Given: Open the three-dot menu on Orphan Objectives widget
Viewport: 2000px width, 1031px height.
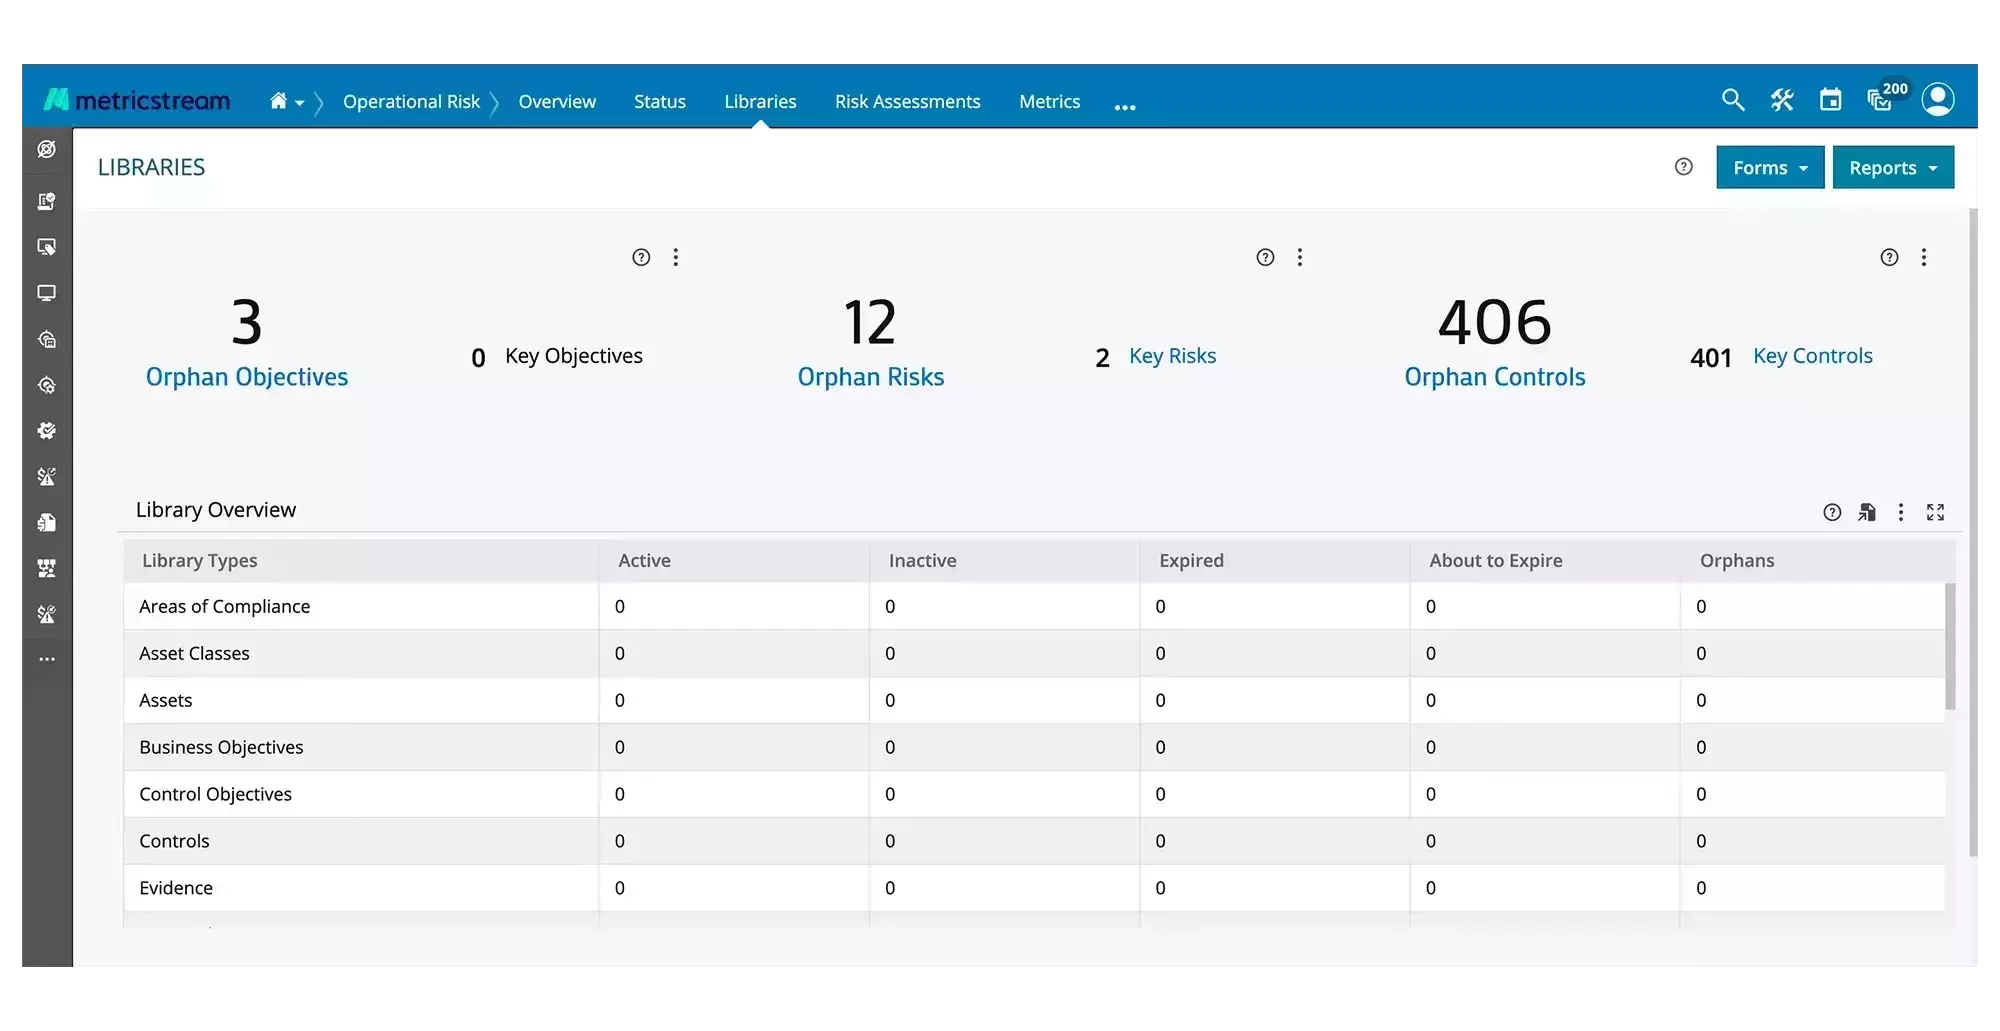Looking at the screenshot, I should click(x=676, y=257).
